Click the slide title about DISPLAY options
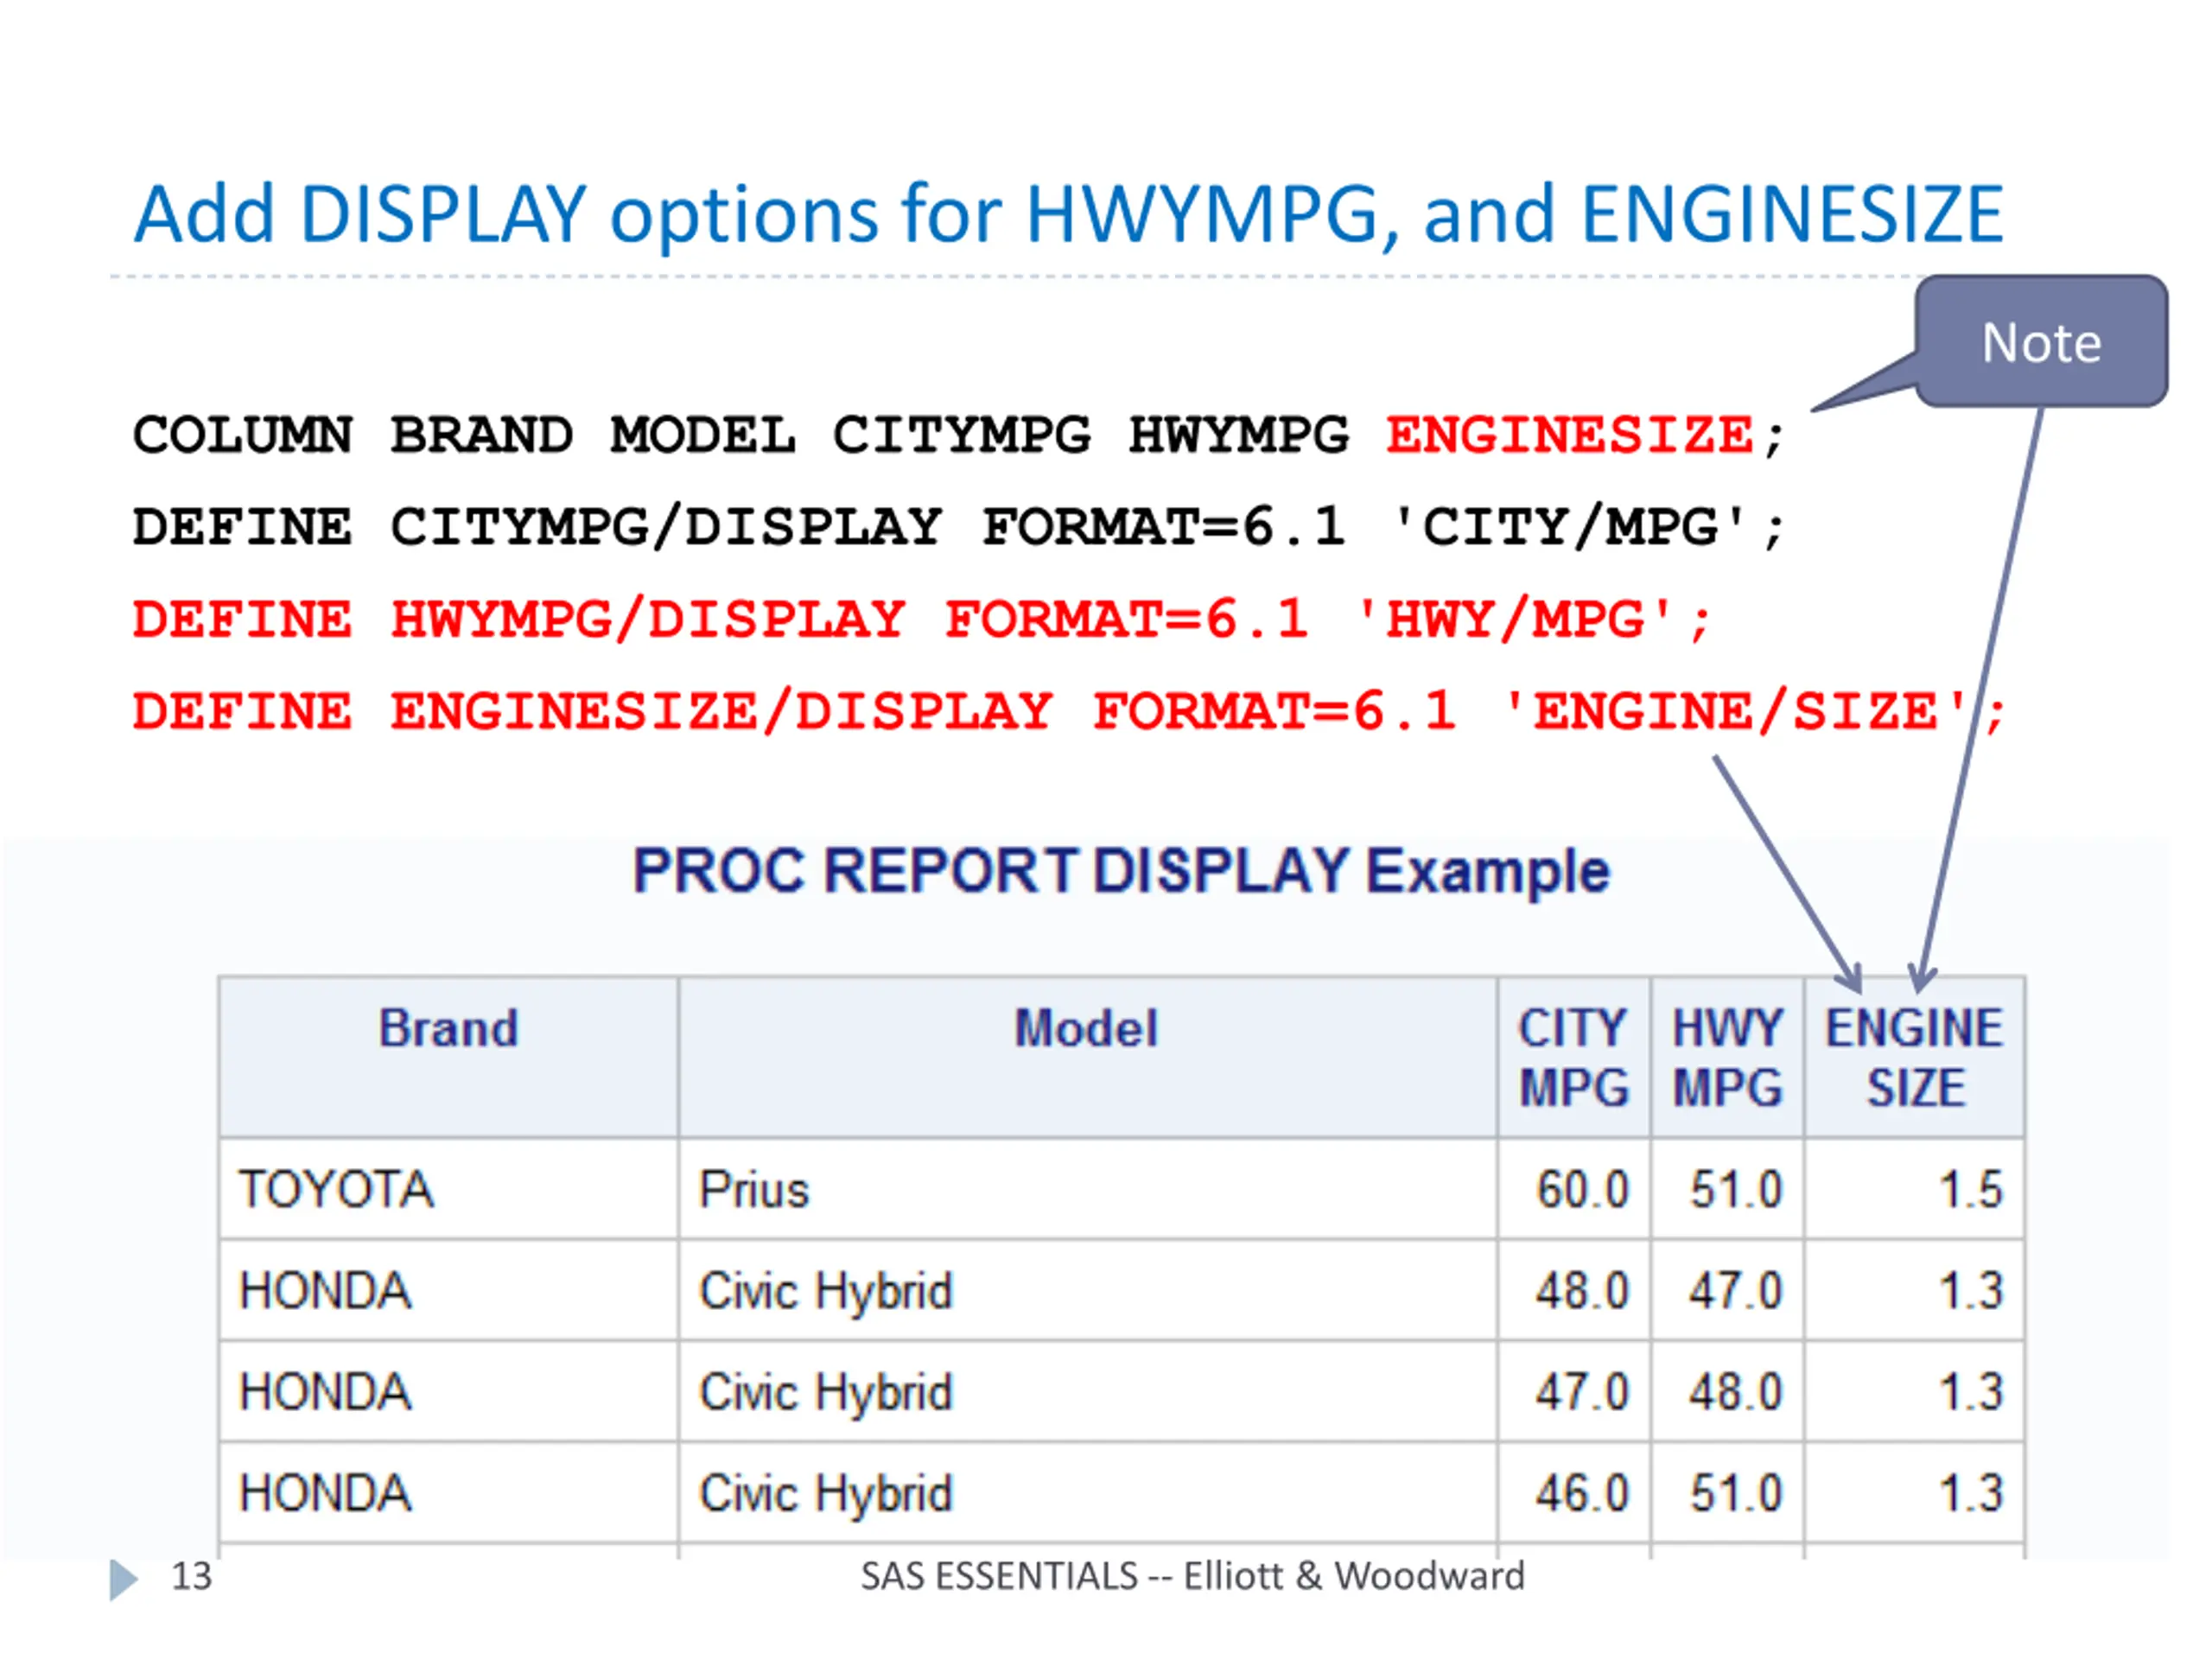 (x=1068, y=214)
